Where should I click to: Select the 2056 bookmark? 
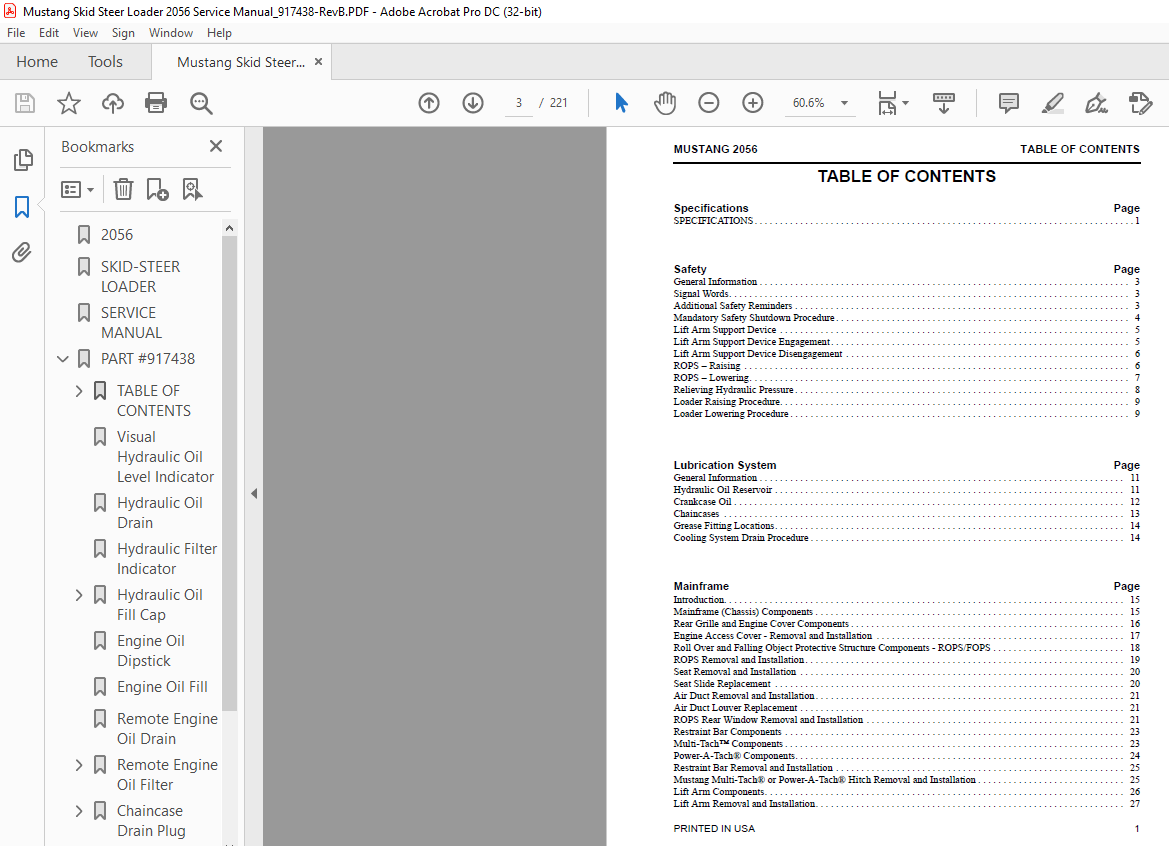tap(117, 235)
